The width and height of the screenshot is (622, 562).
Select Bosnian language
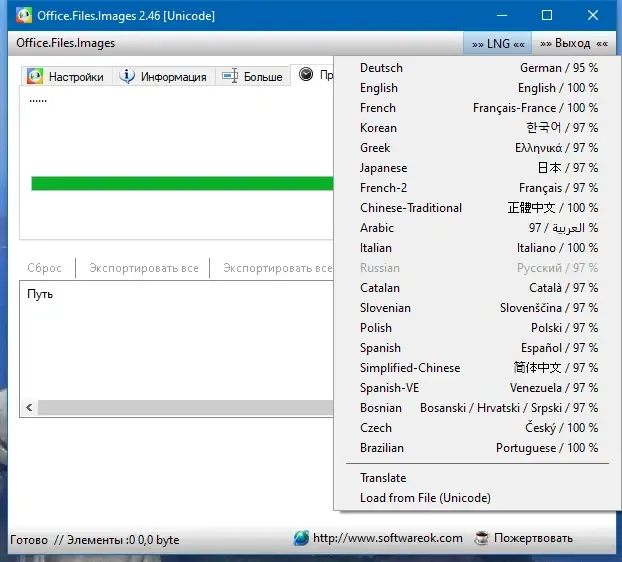click(x=478, y=408)
